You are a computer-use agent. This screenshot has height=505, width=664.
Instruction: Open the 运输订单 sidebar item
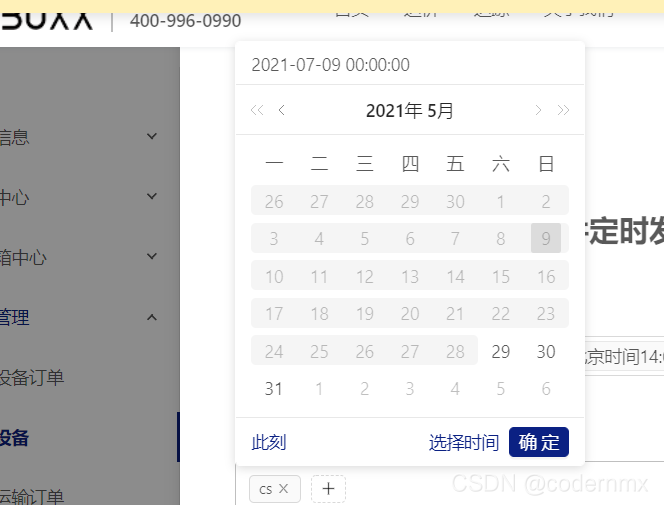[32, 496]
